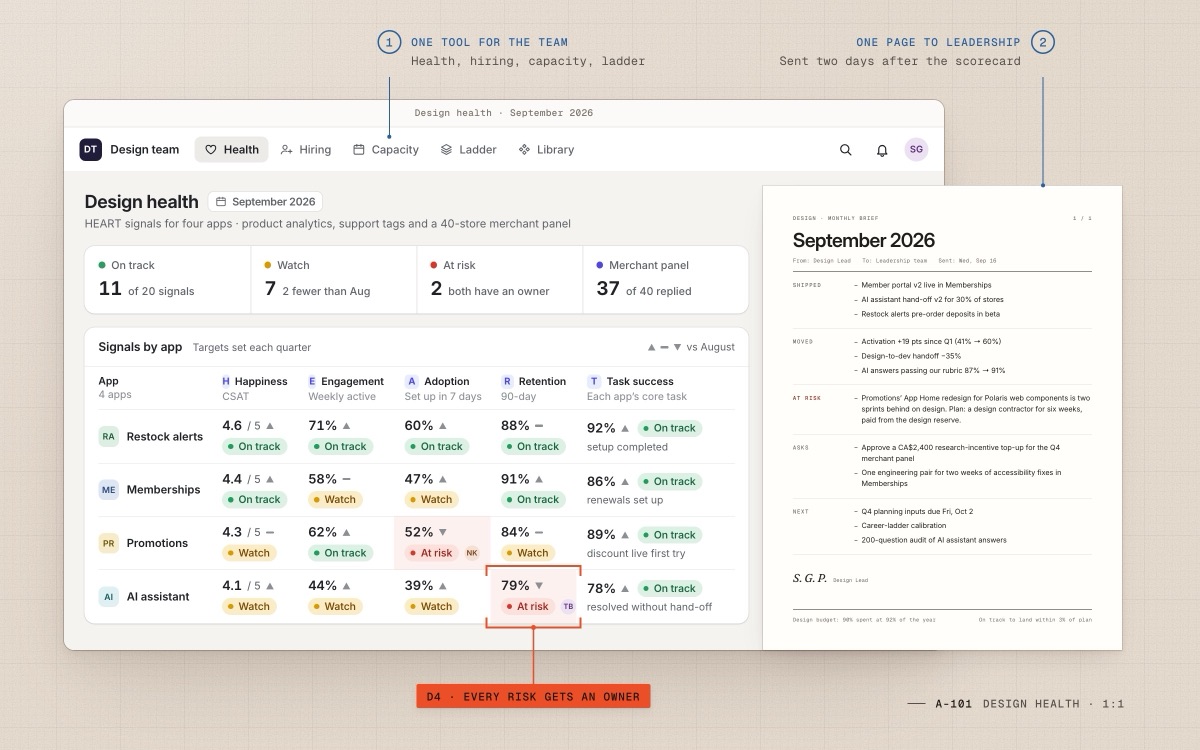Click Promotions adoption At risk pill
The image size is (1200, 750).
(430, 553)
